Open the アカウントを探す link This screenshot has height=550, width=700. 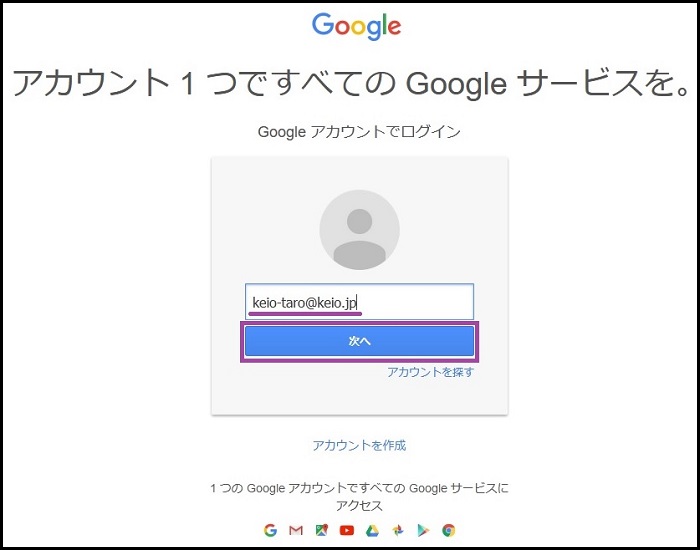[x=430, y=372]
